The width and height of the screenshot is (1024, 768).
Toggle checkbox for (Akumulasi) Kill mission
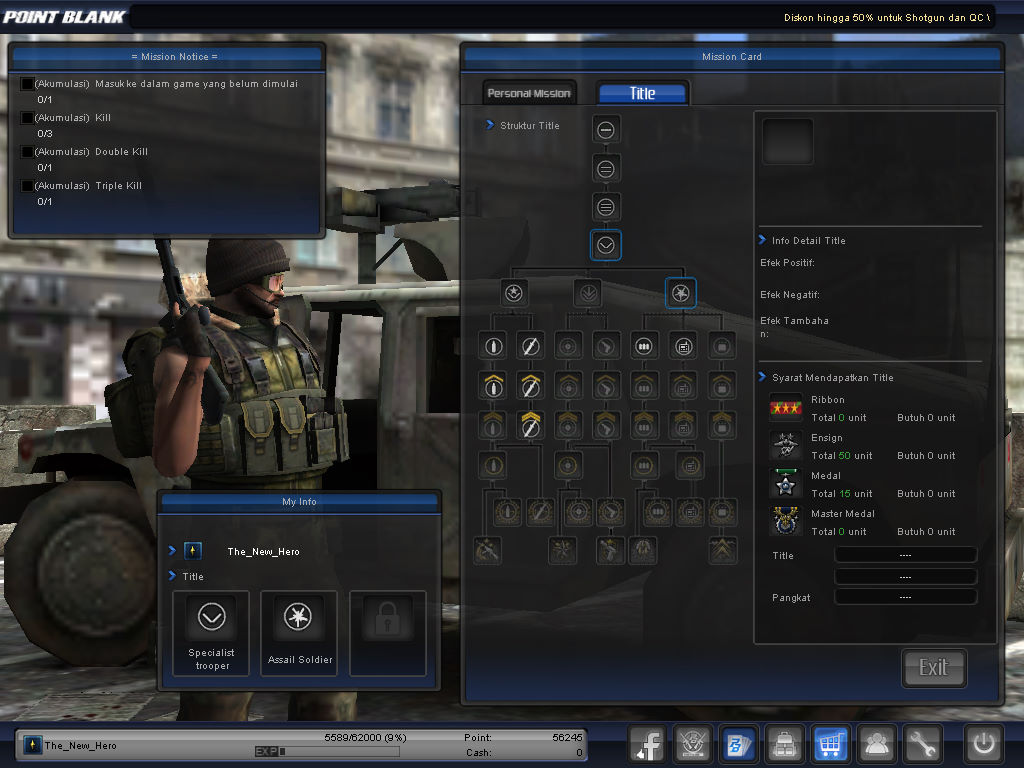tap(27, 118)
